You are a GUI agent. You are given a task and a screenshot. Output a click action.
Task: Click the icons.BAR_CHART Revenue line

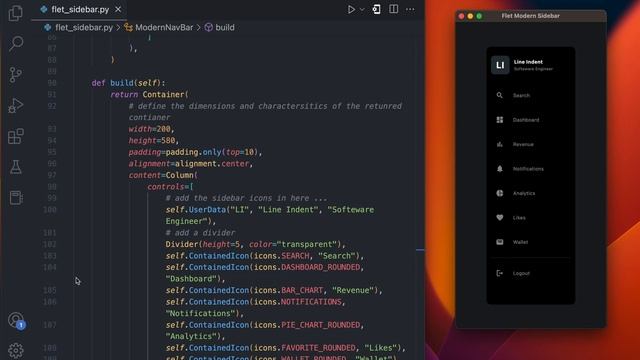(x=274, y=290)
